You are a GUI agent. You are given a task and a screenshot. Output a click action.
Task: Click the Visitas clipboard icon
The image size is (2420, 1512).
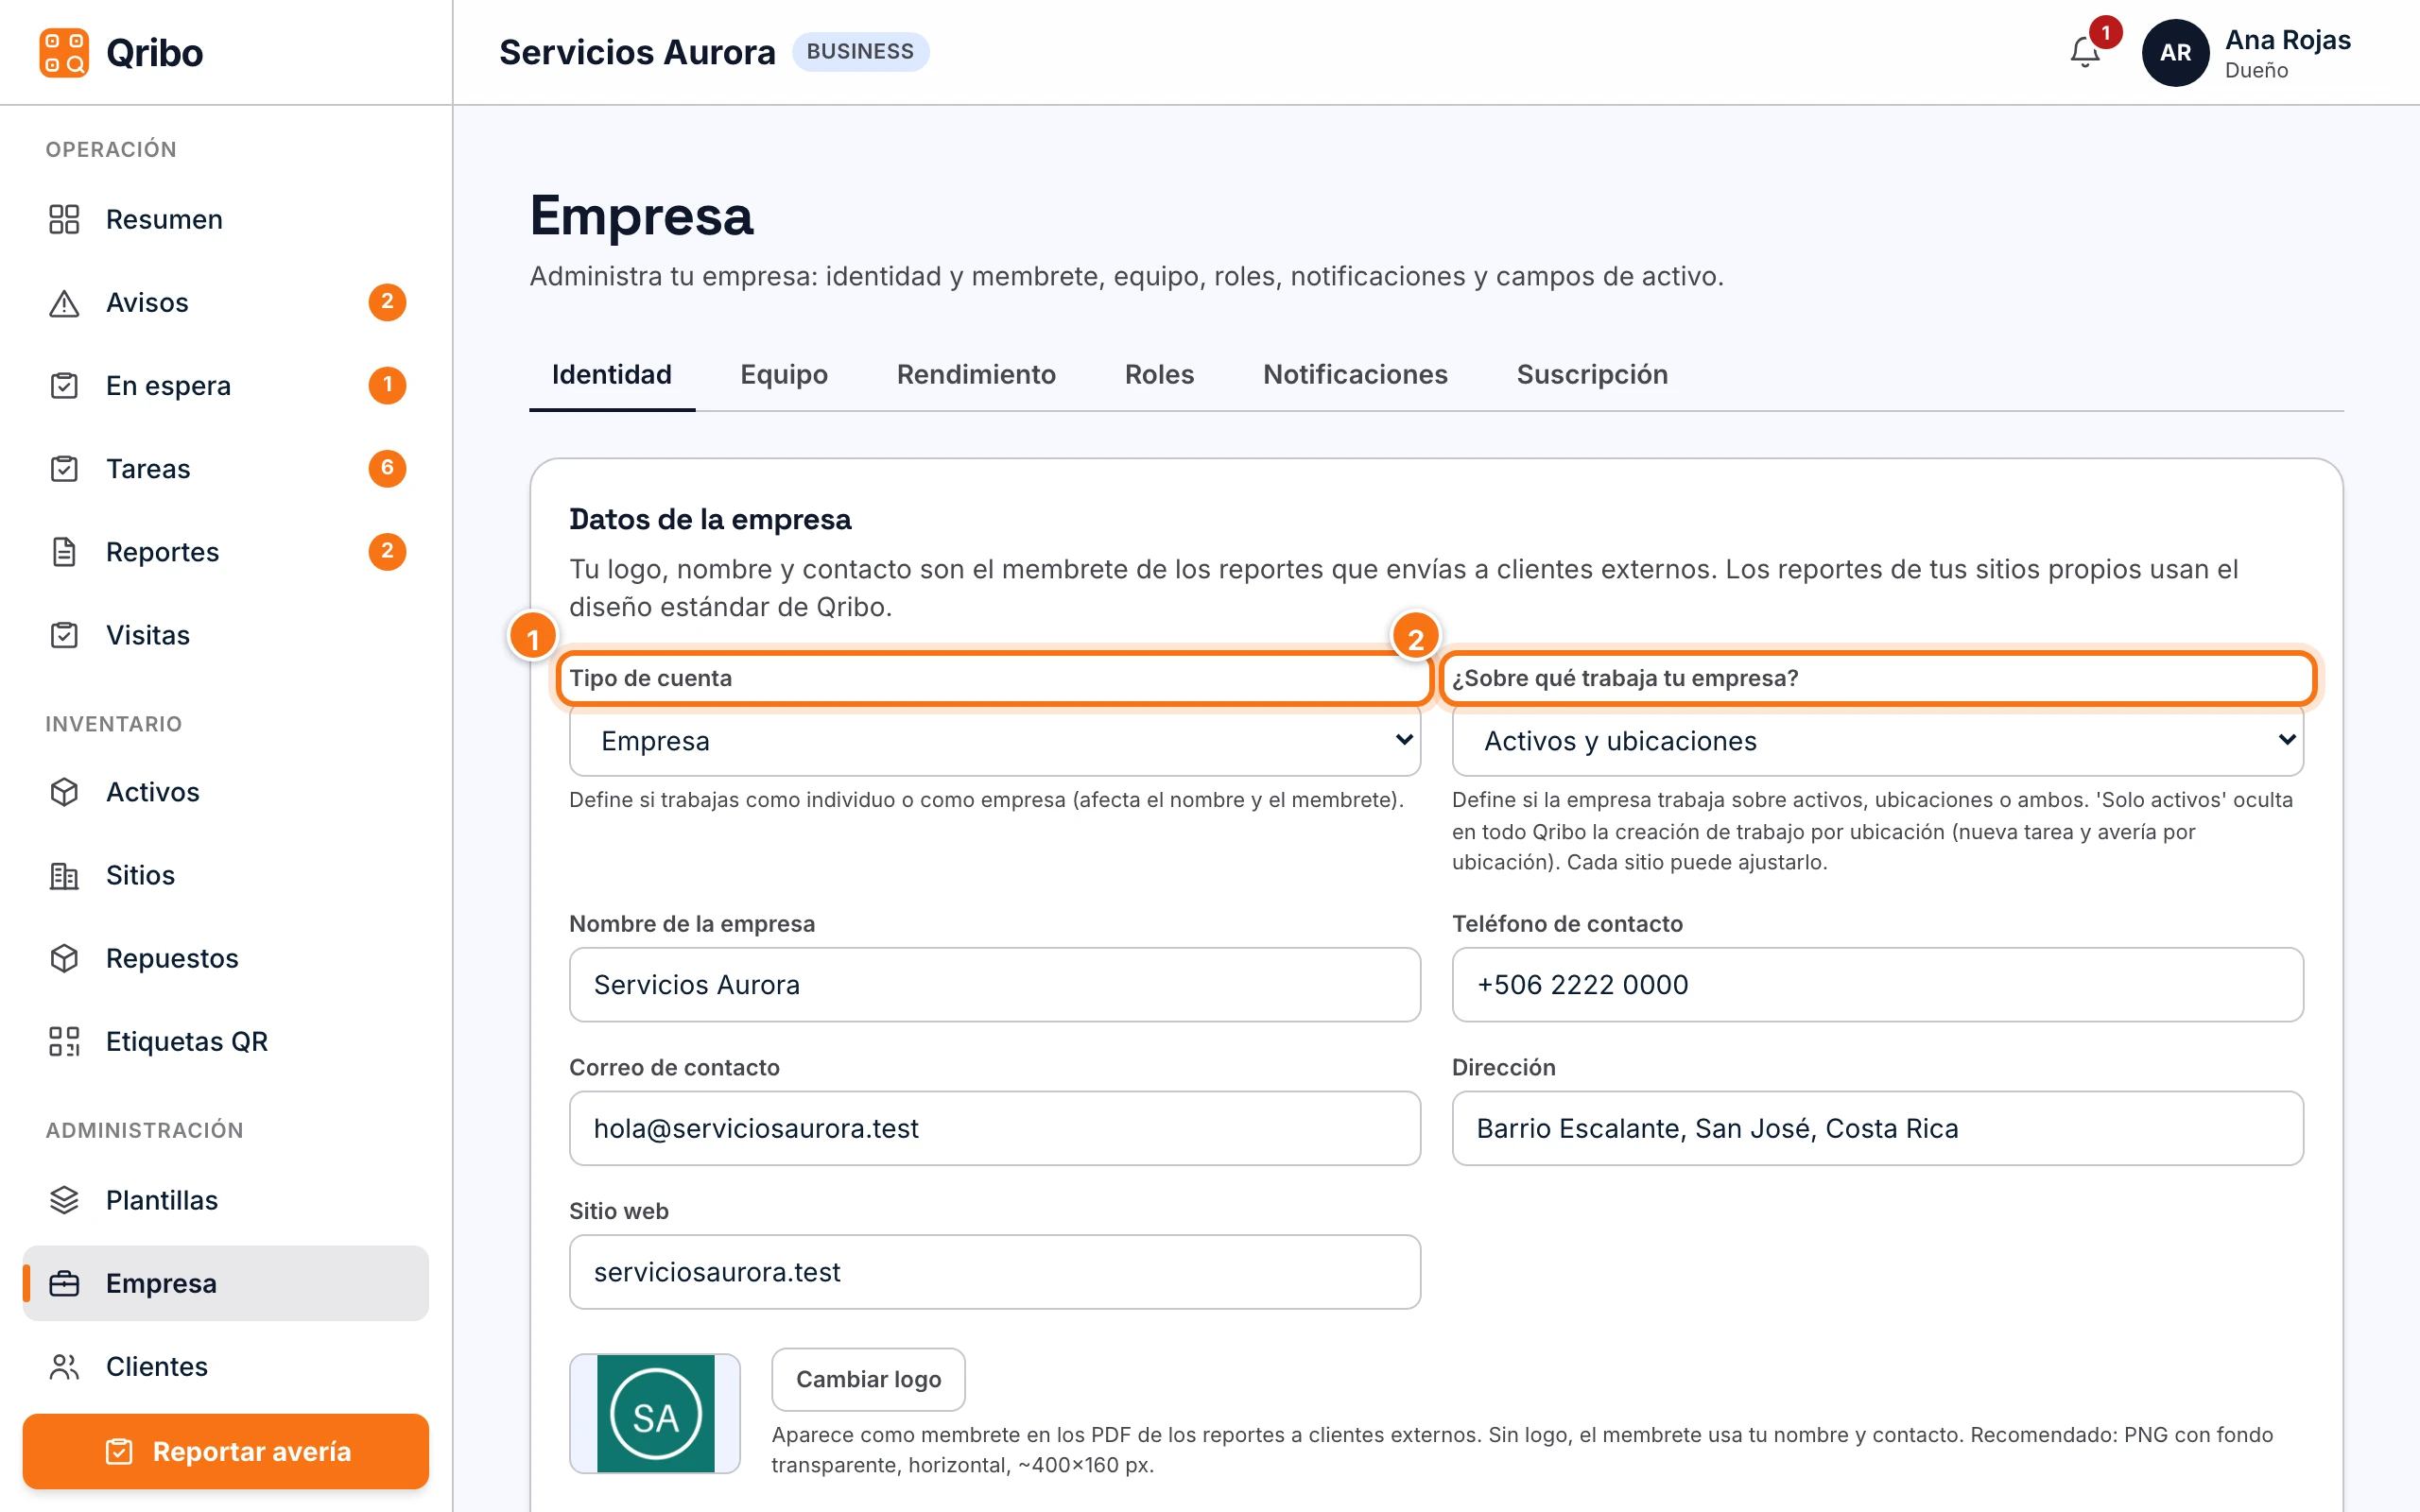tap(64, 634)
